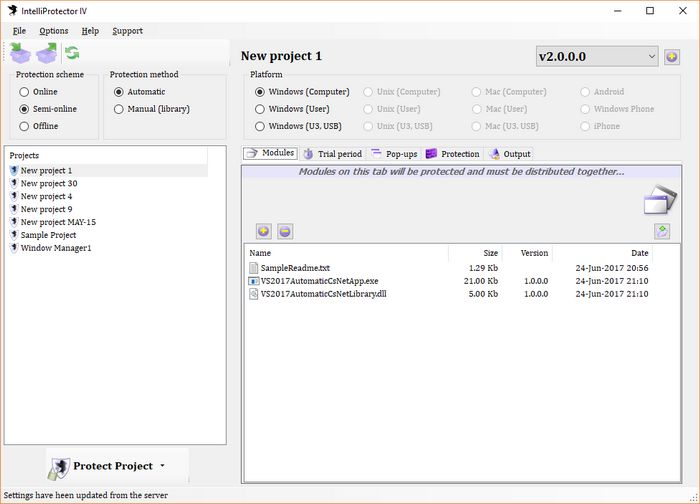Choose Windows (User) platform option
Image resolution: width=700 pixels, height=504 pixels.
coord(261,109)
